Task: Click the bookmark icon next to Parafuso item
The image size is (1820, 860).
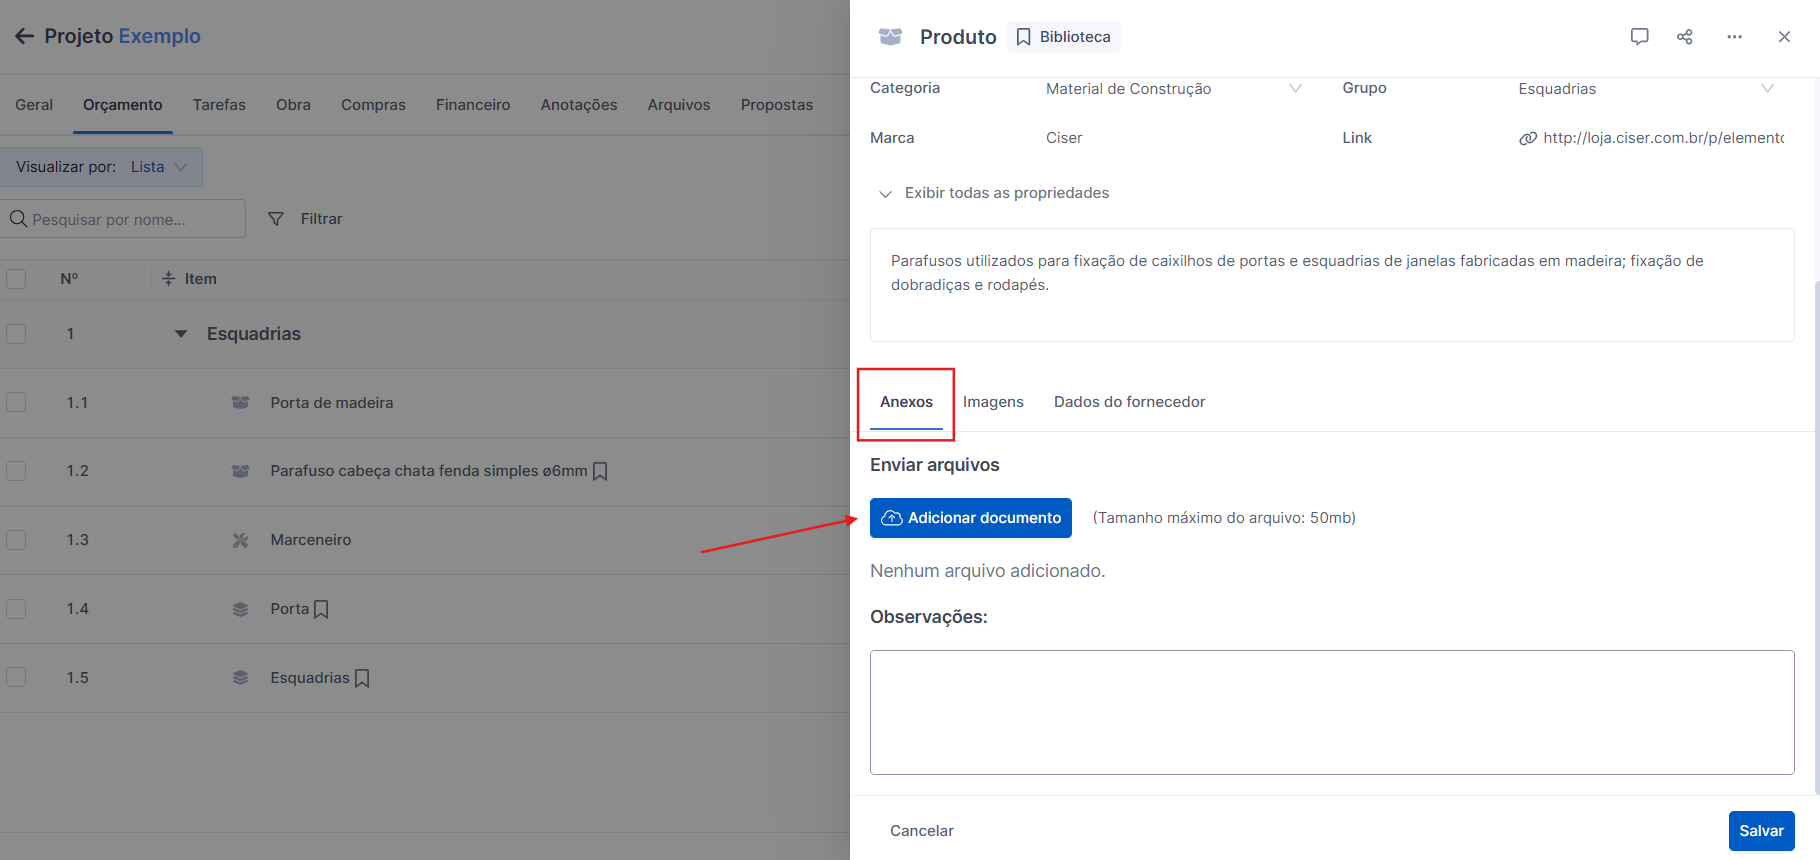Action: pos(600,471)
